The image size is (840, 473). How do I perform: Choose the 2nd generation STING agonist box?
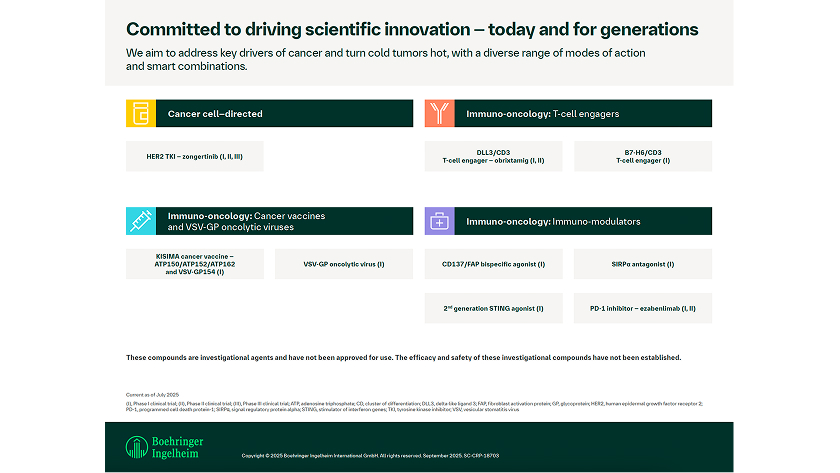[494, 308]
